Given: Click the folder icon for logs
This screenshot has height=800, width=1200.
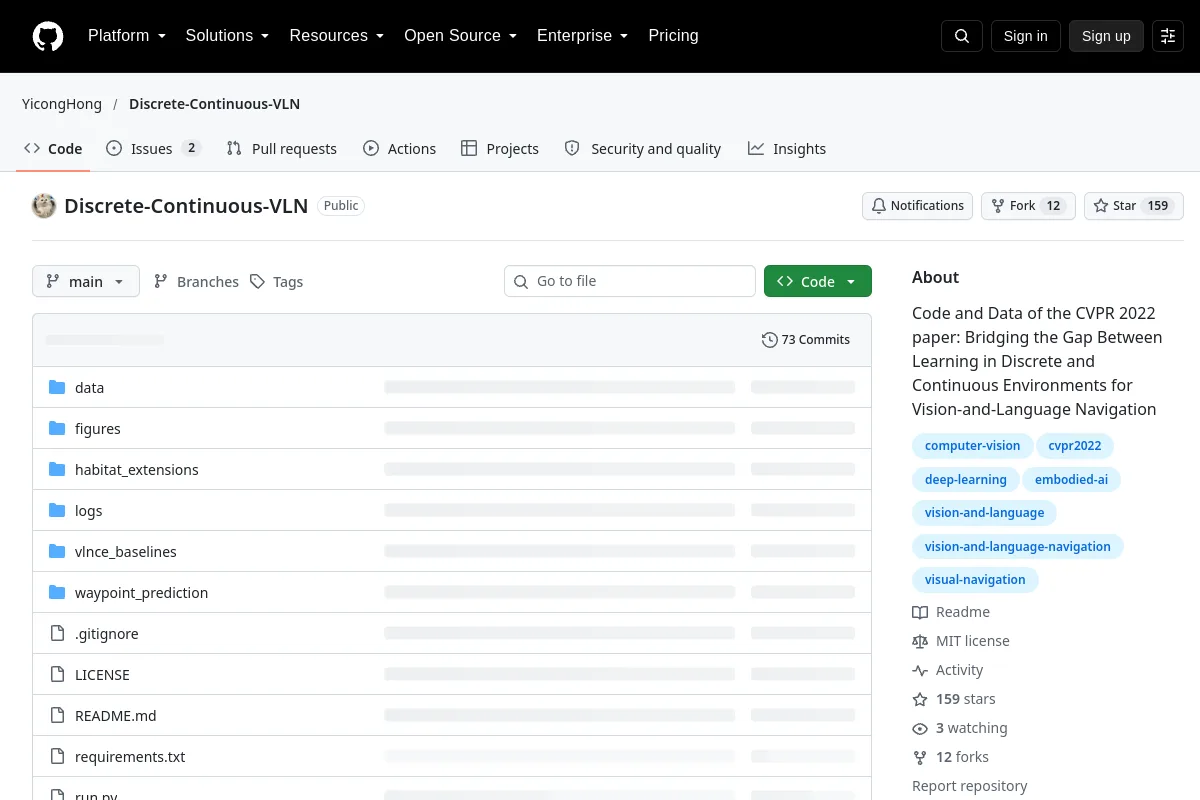Looking at the screenshot, I should point(57,511).
